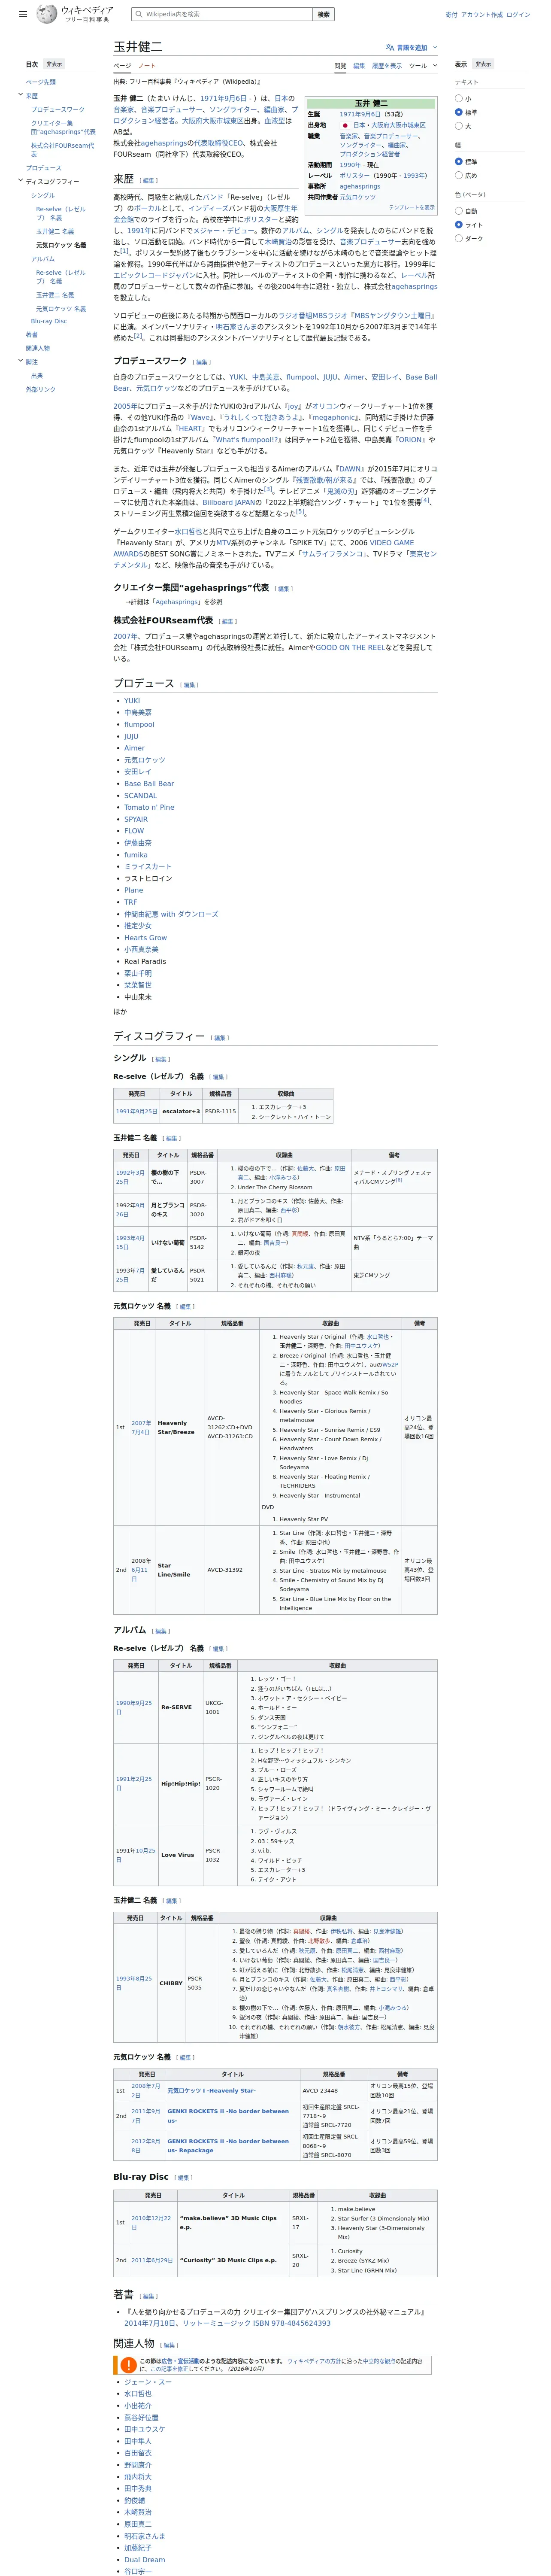Image resolution: width=551 pixels, height=2576 pixels.
Task: Open the 言語を追加 language dropdown
Action: point(411,47)
